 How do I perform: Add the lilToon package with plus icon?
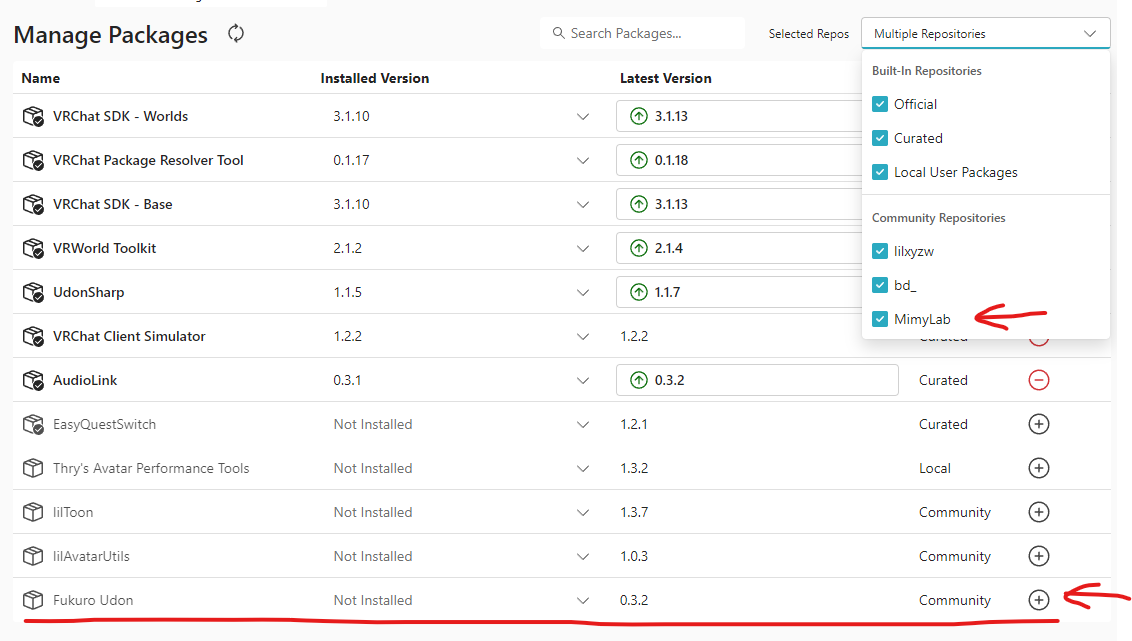tap(1038, 513)
